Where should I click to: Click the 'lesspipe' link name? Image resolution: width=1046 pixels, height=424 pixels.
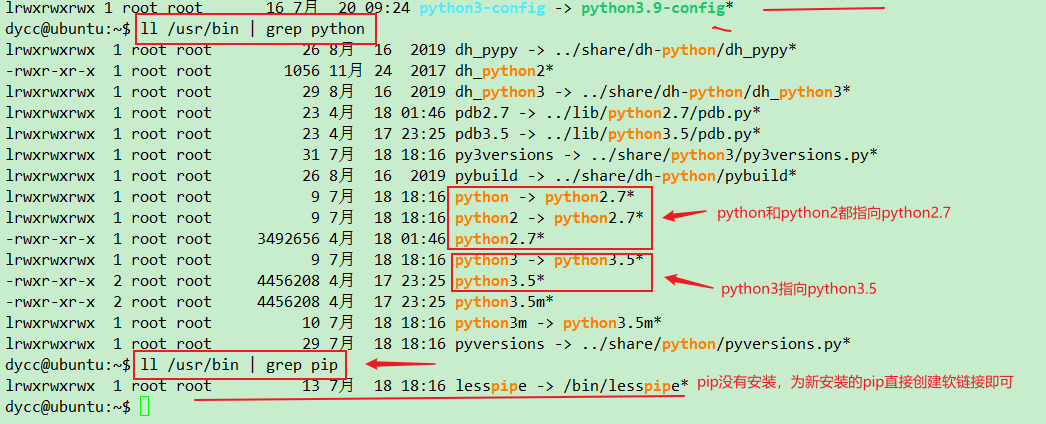491,385
